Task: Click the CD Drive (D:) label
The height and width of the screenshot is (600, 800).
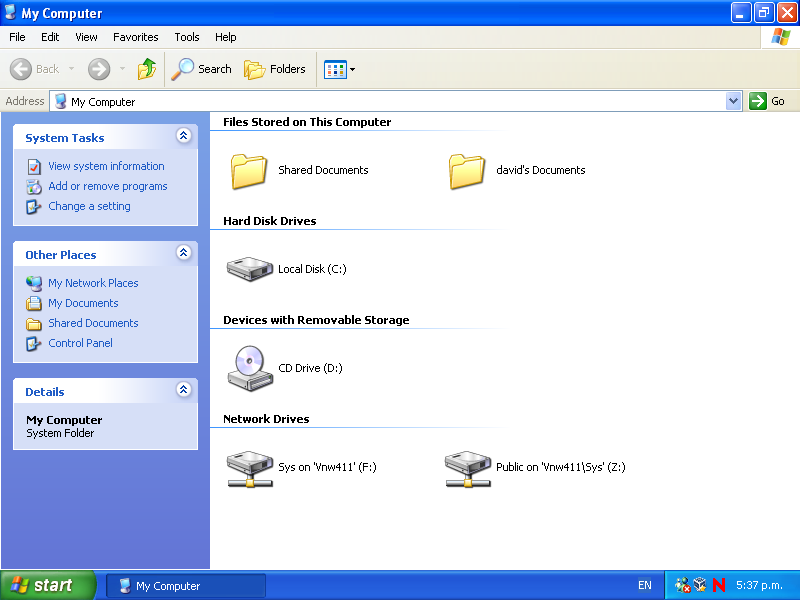Action: click(x=310, y=368)
